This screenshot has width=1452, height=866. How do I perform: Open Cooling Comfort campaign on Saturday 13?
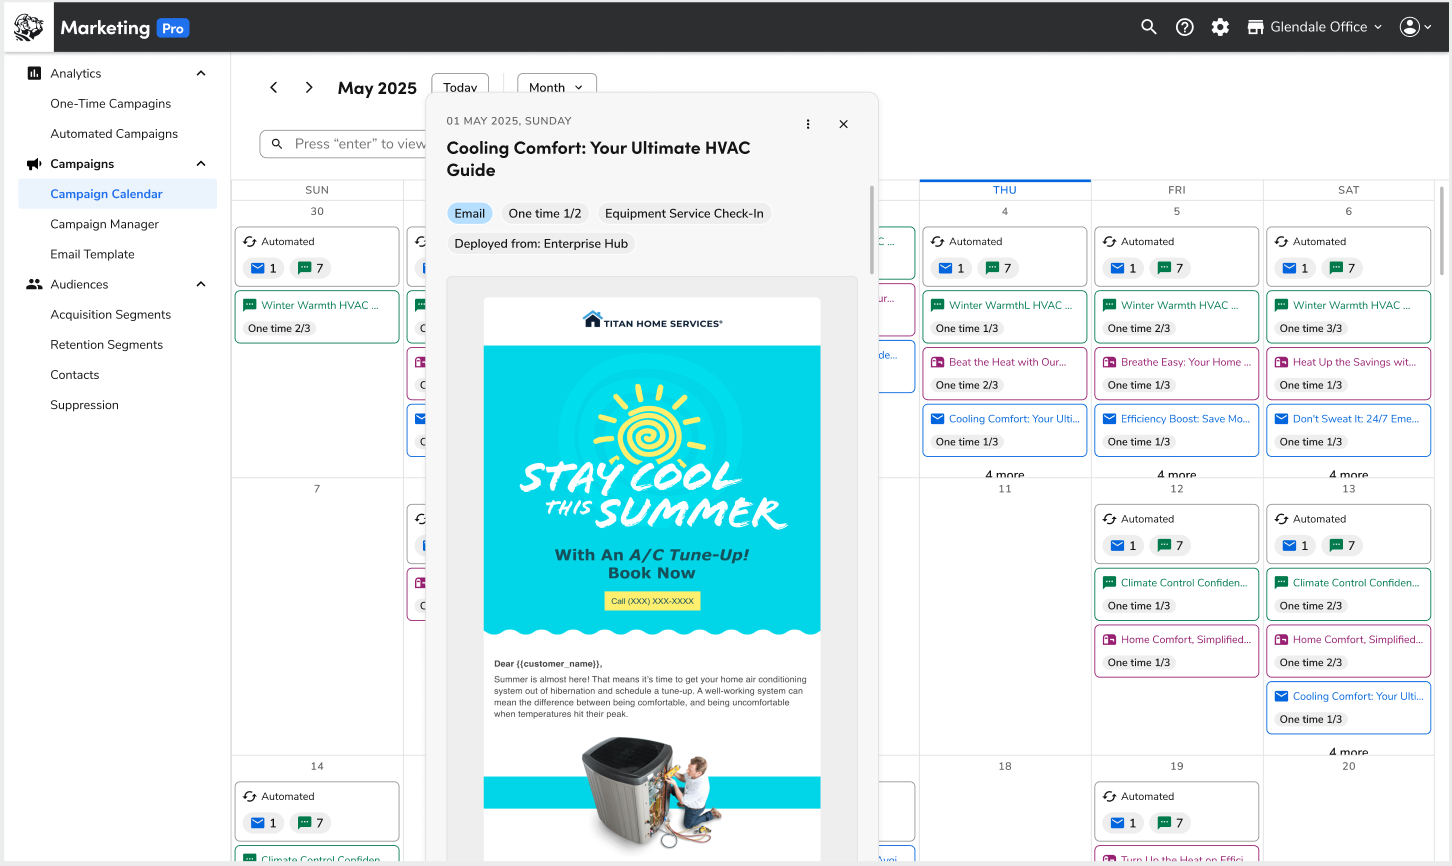coord(1348,707)
